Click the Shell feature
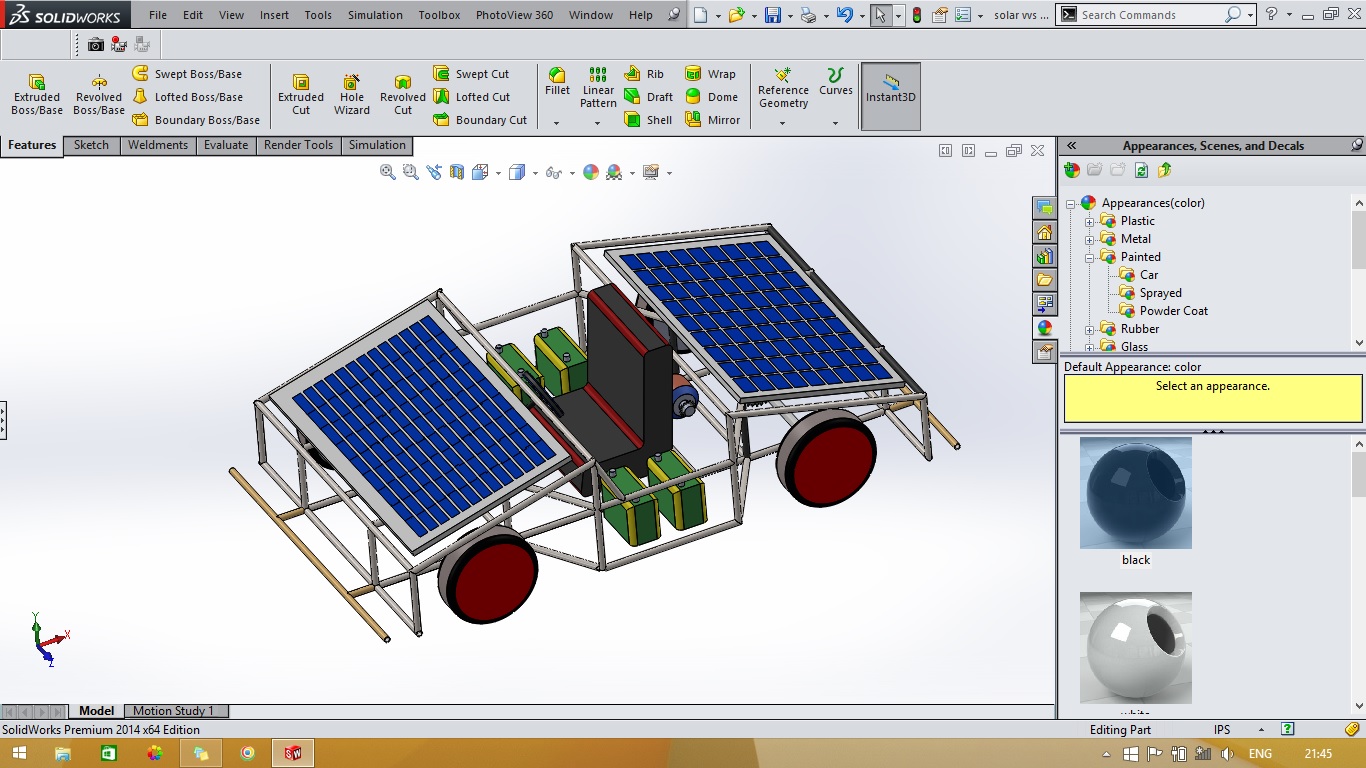The image size is (1366, 768). click(648, 120)
